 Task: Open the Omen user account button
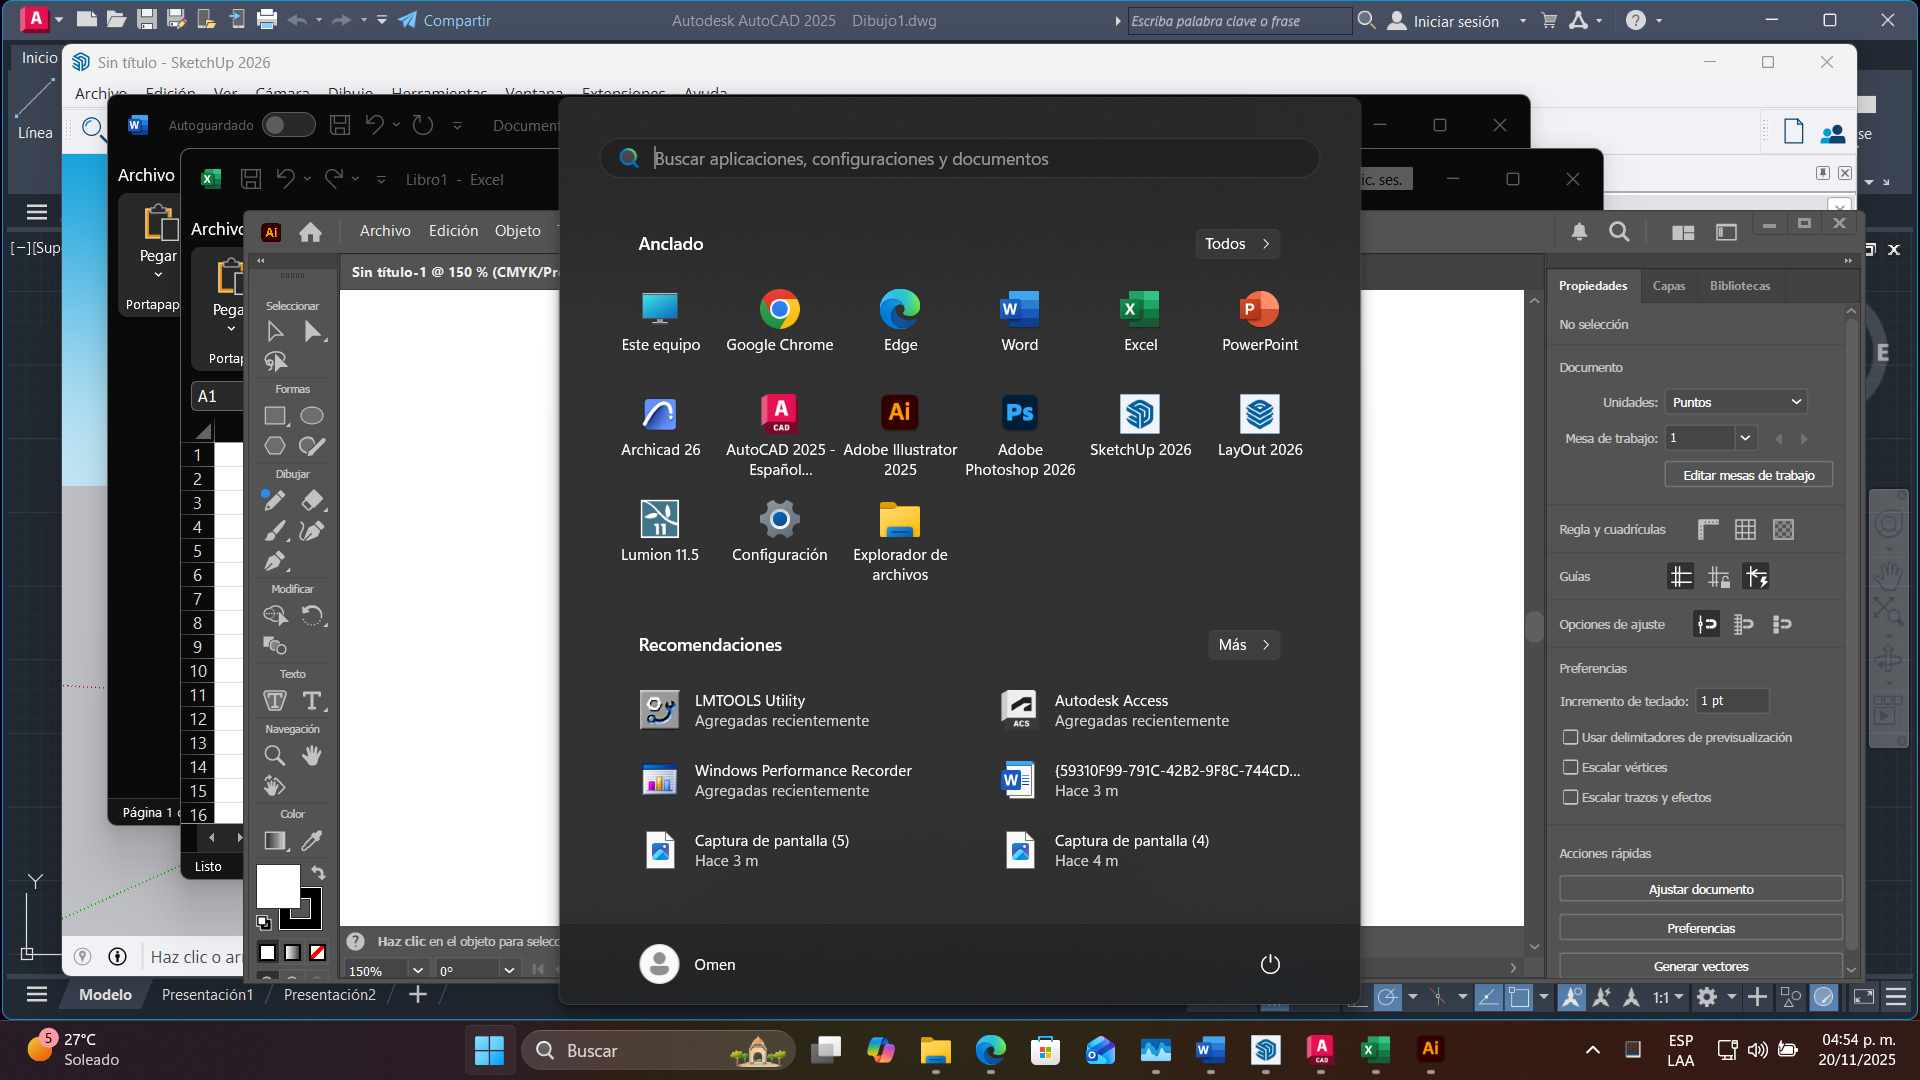(688, 964)
